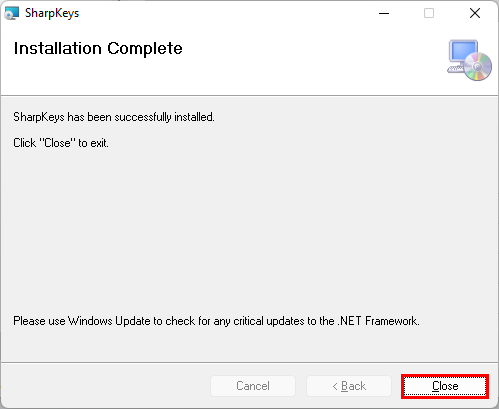The image size is (499, 409).
Task: Click the empty gray area of the dialog body
Action: pos(249,230)
